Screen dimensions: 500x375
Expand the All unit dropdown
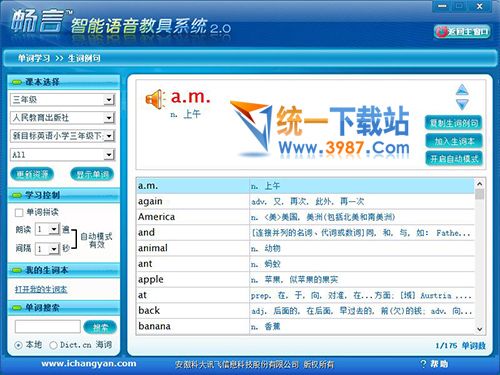pyautogui.click(x=109, y=155)
